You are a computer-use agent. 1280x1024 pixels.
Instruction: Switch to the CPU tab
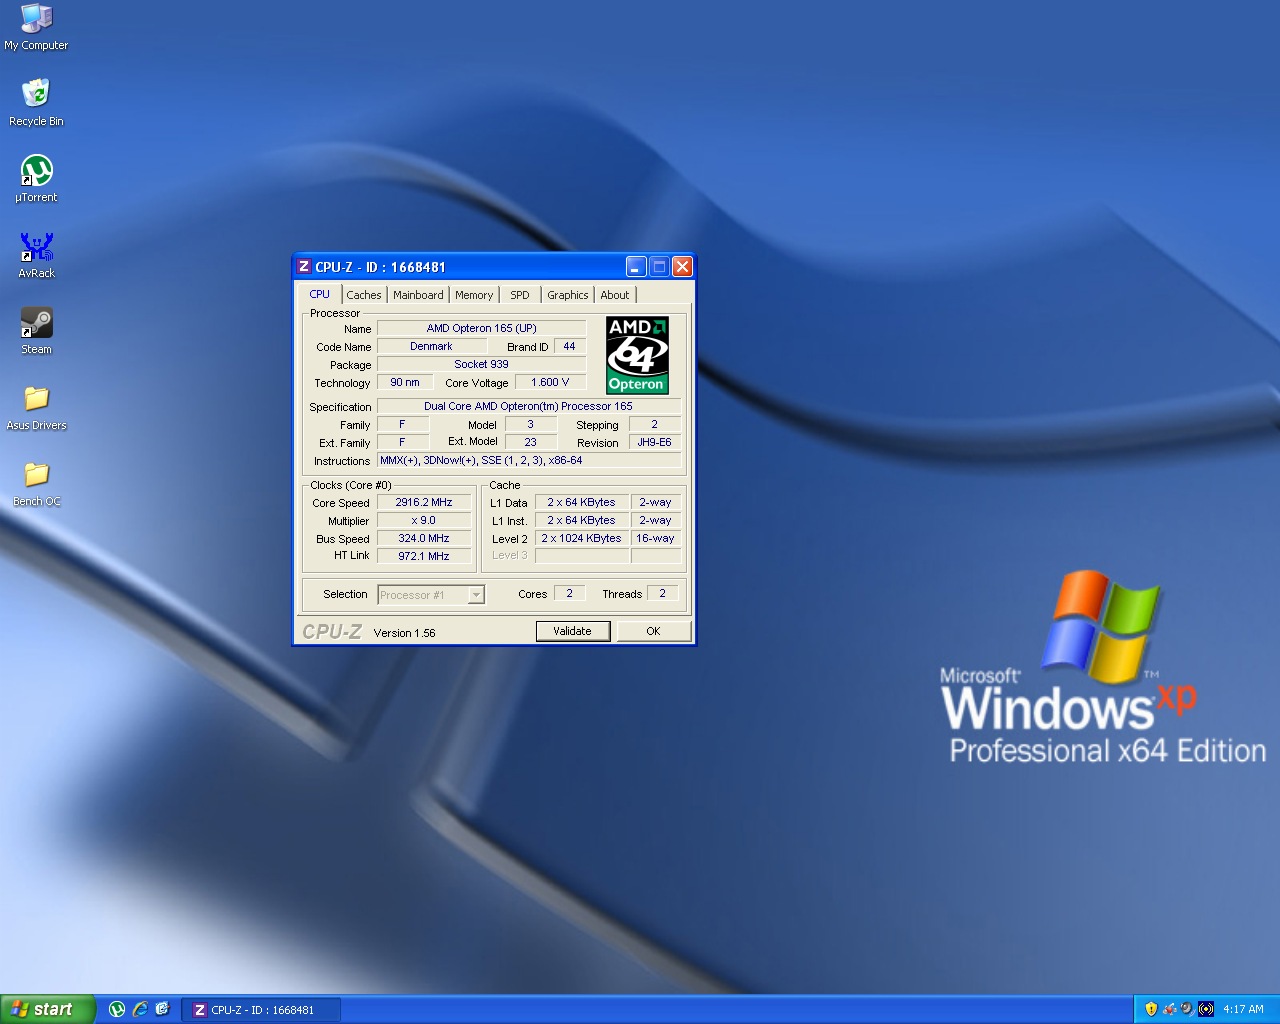click(319, 294)
